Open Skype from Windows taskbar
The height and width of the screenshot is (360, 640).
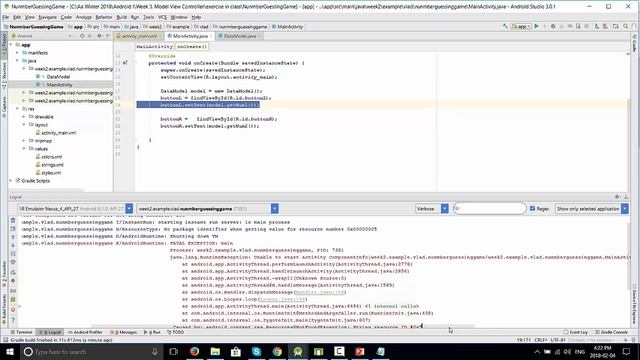[x=256, y=351]
